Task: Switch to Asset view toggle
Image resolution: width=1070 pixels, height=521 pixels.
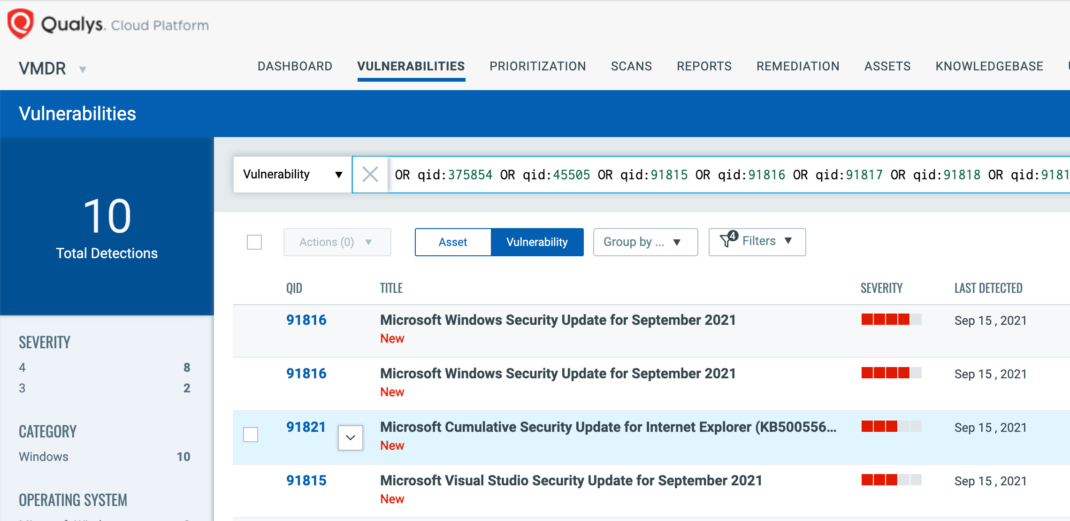Action: pos(452,242)
